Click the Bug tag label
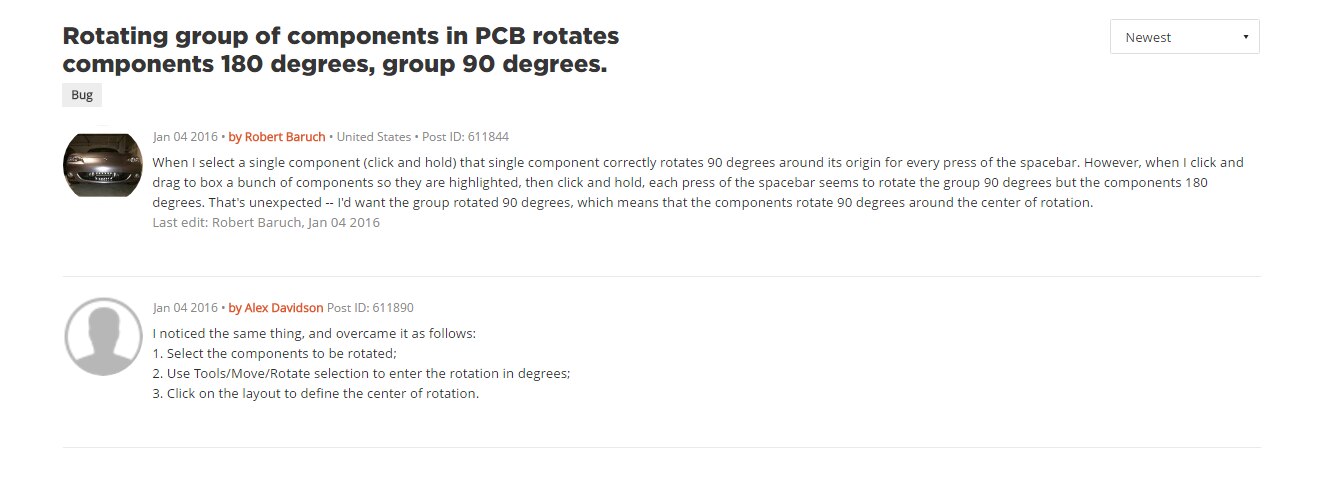 coord(82,95)
